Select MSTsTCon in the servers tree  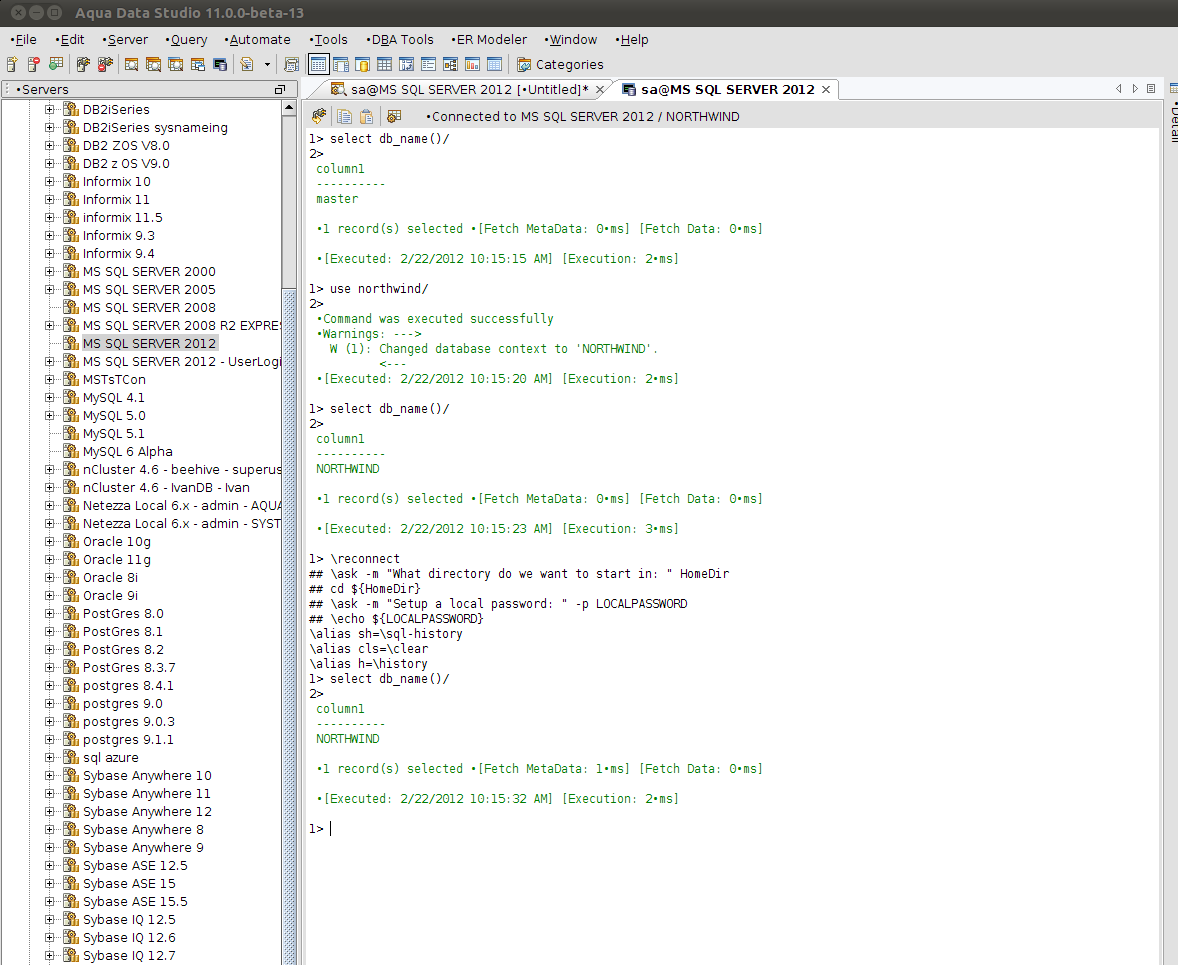[x=114, y=380]
